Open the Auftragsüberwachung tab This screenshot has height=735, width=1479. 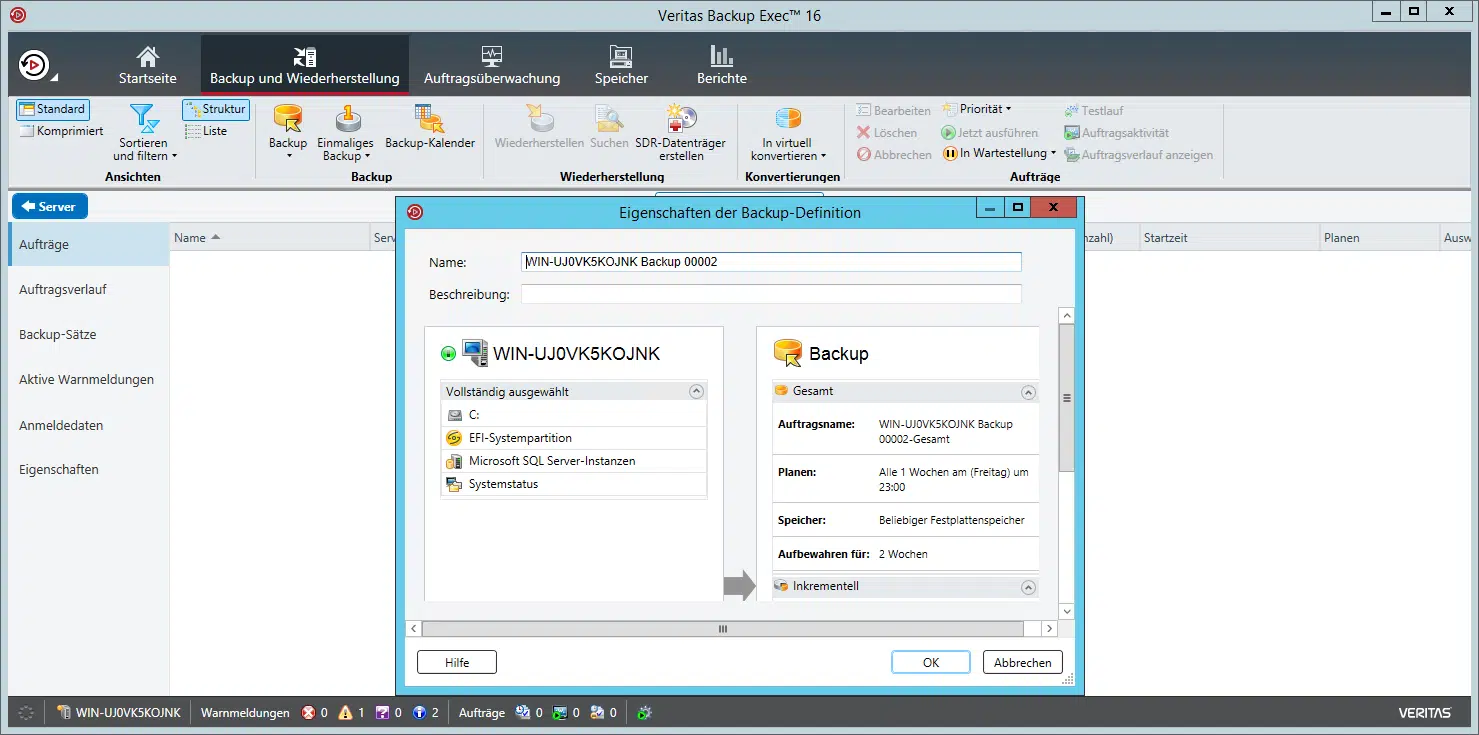pyautogui.click(x=492, y=65)
